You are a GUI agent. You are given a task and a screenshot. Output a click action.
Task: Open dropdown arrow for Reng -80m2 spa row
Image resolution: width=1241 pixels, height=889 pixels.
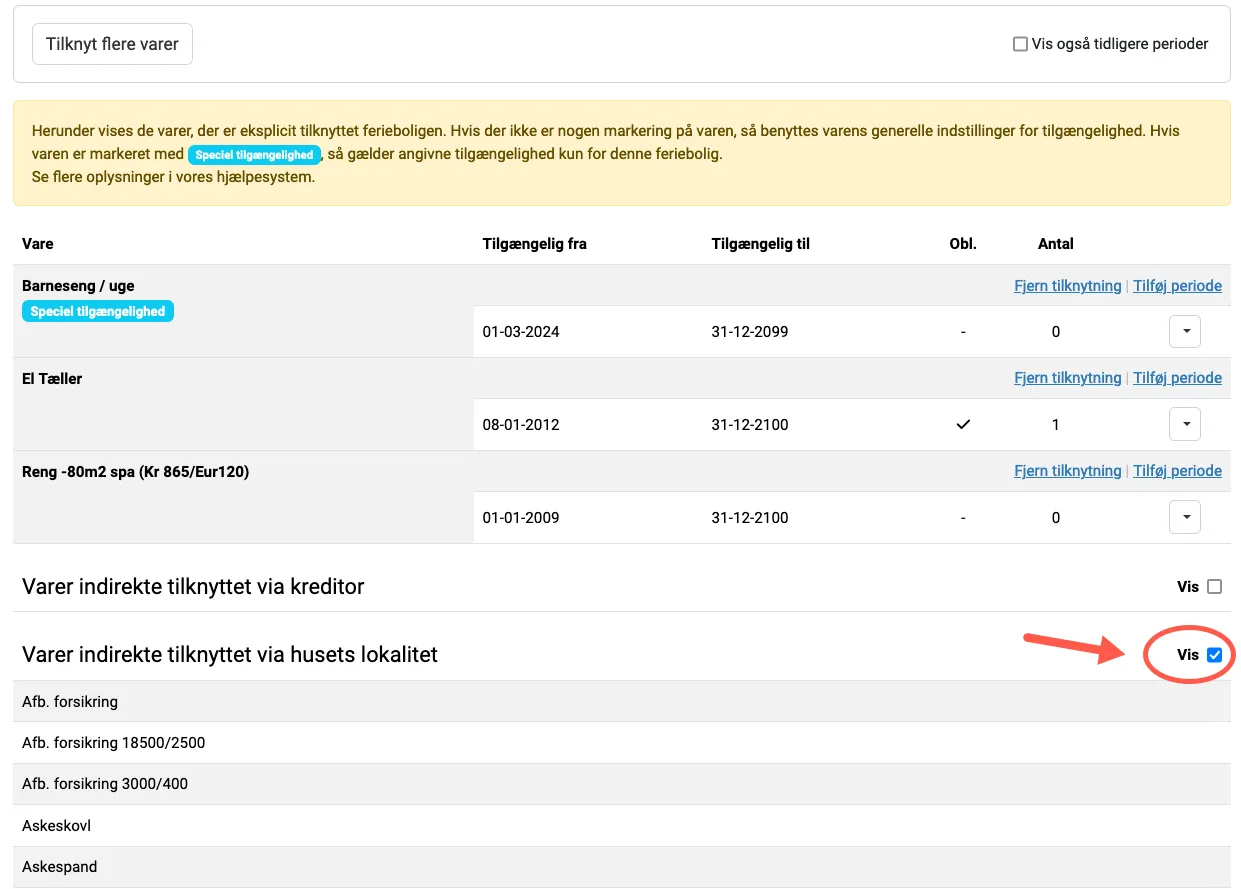[1184, 518]
